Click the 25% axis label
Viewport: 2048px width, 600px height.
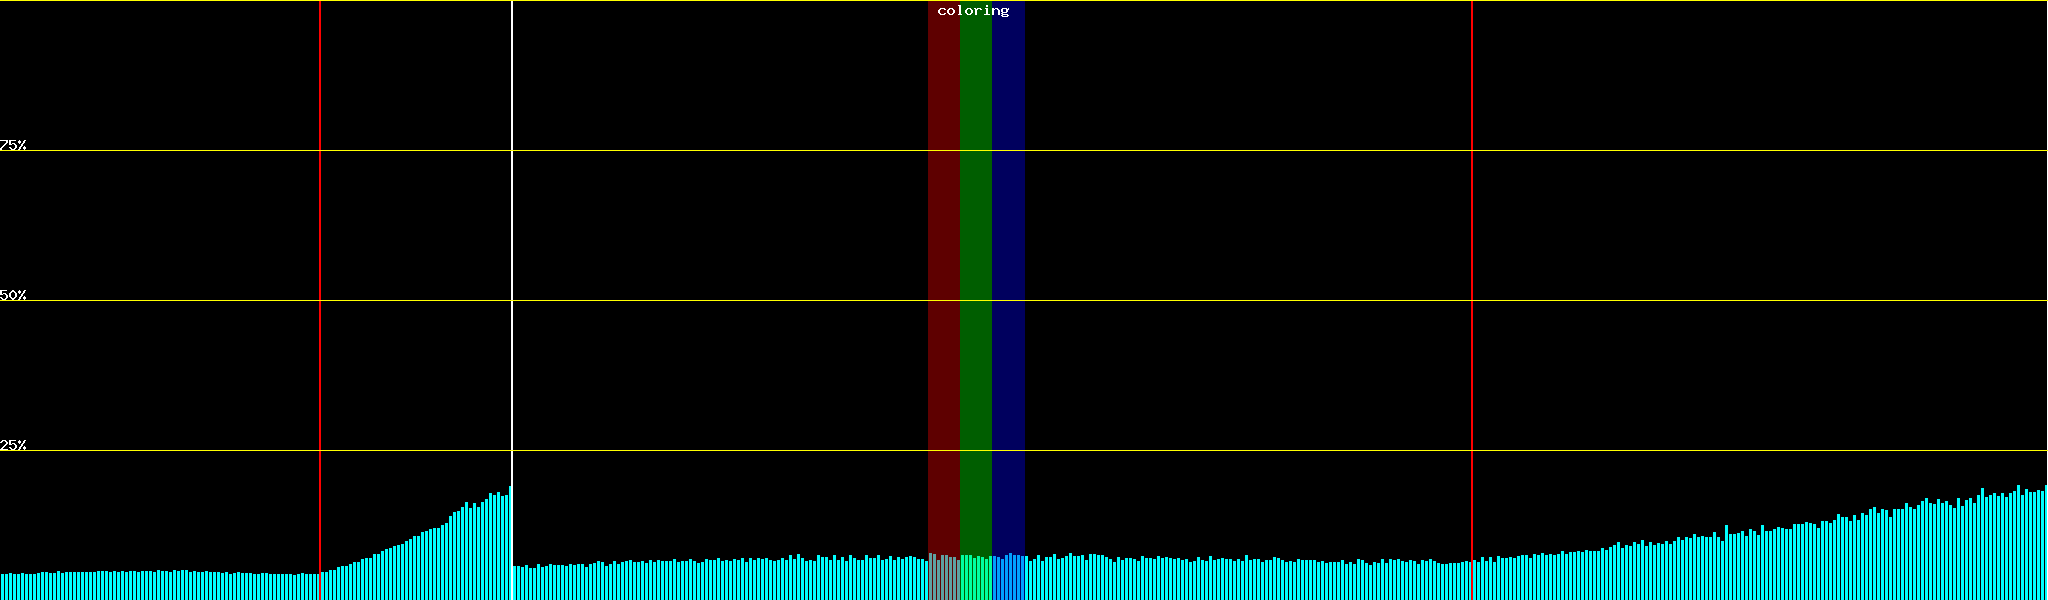coord(13,445)
